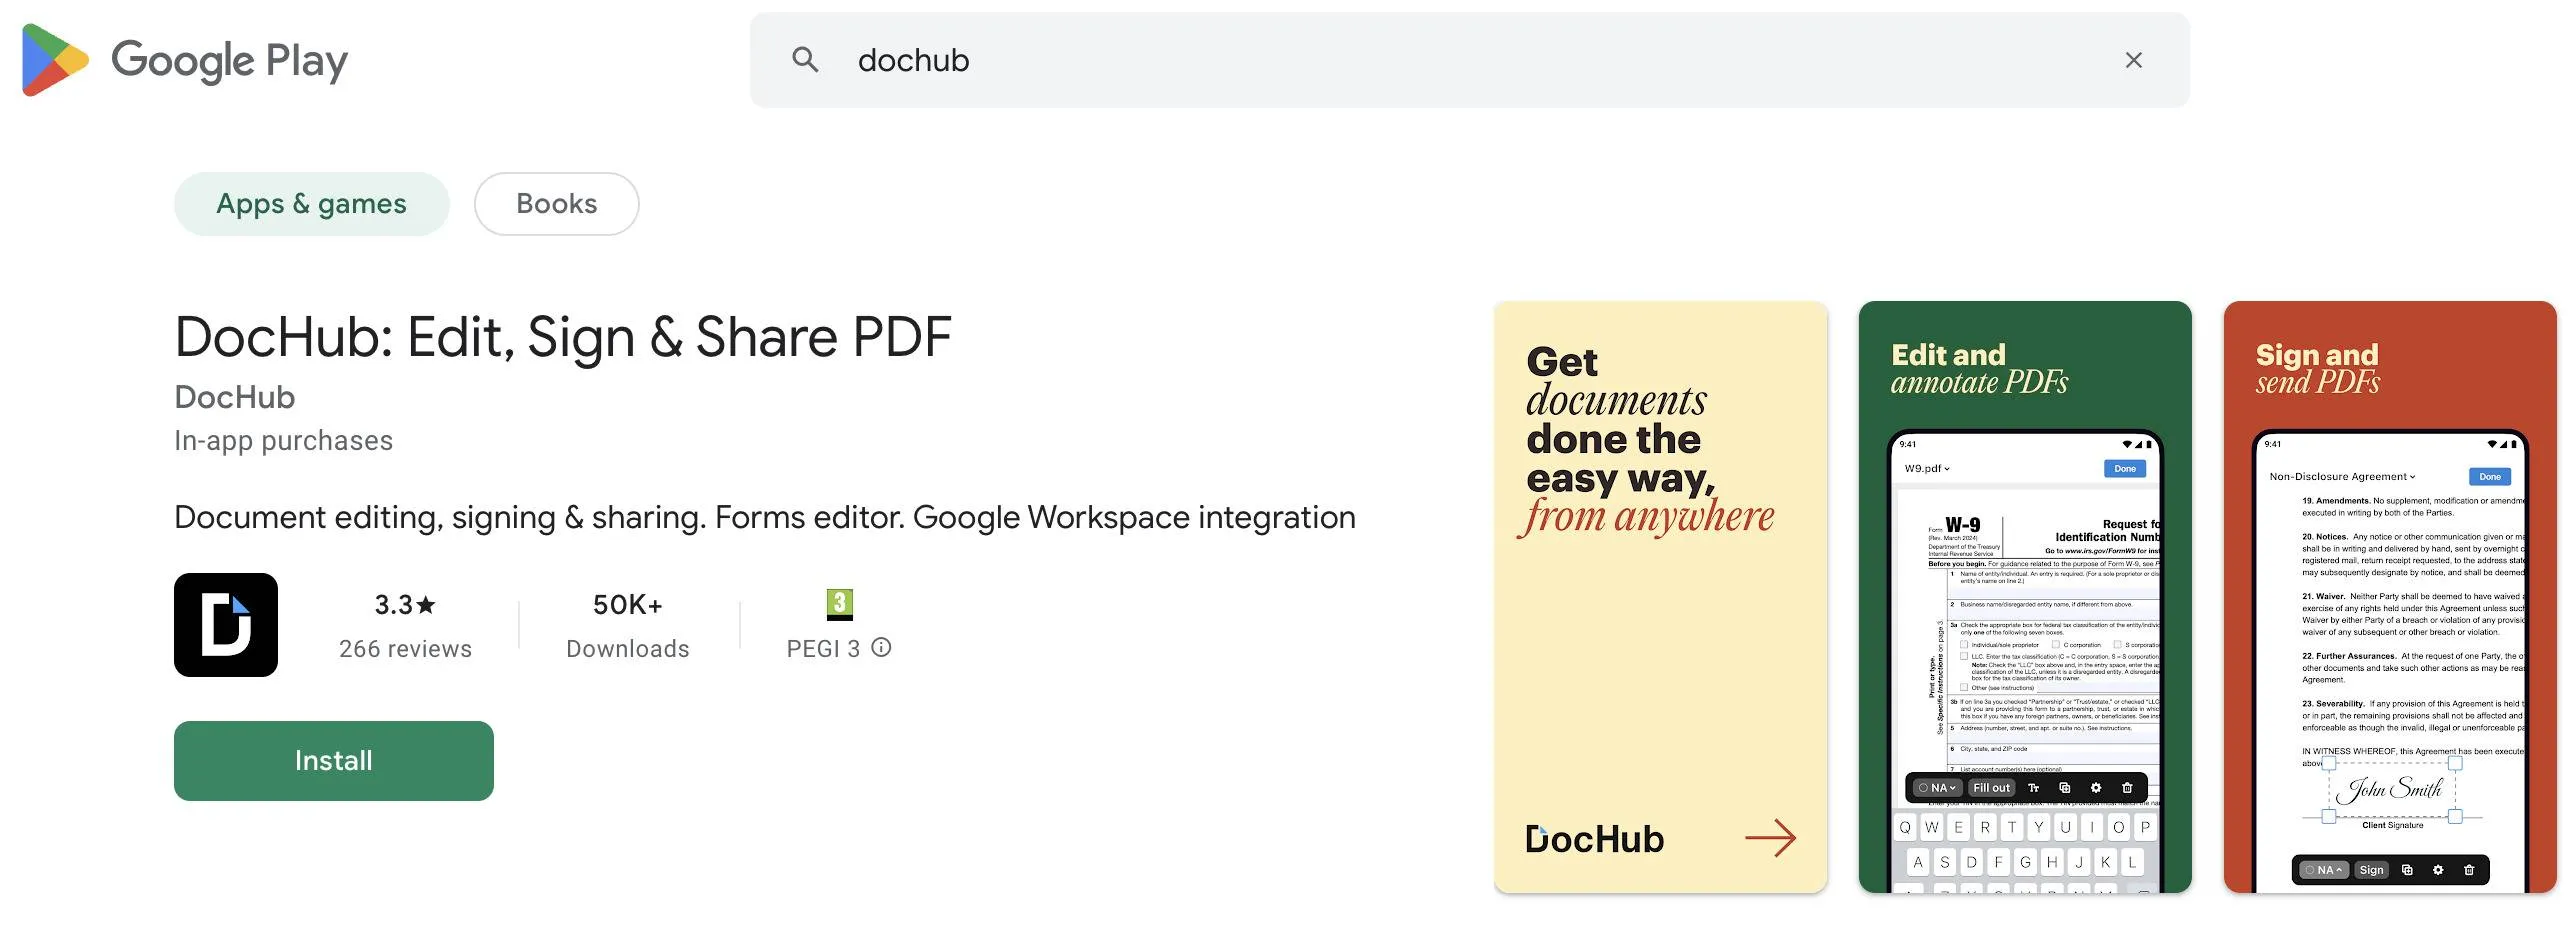
Task: Click the 50K+ Downloads stat
Action: pyautogui.click(x=627, y=625)
